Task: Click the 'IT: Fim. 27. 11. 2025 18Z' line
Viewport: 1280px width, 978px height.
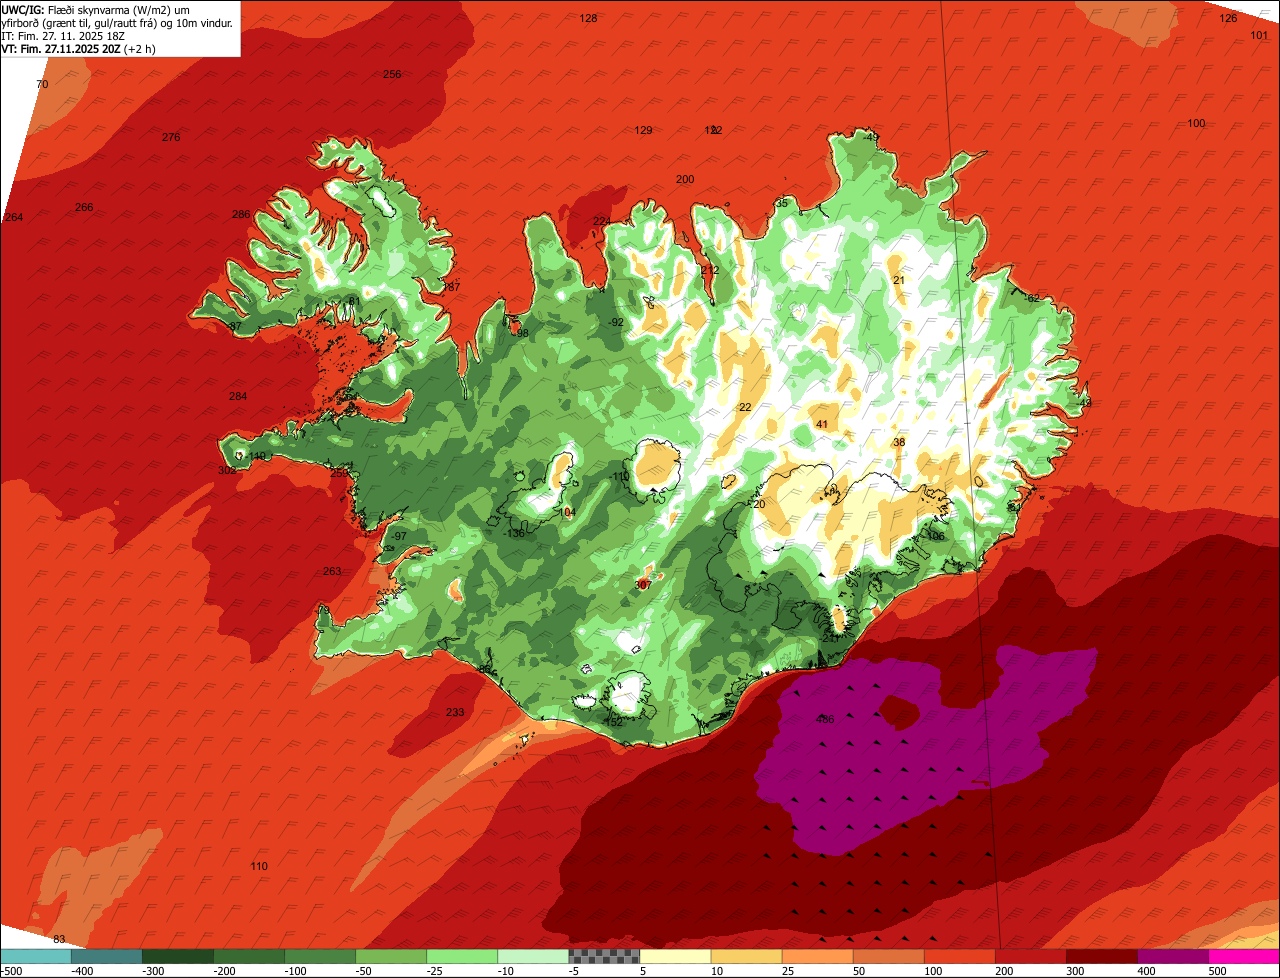Action: tap(63, 36)
